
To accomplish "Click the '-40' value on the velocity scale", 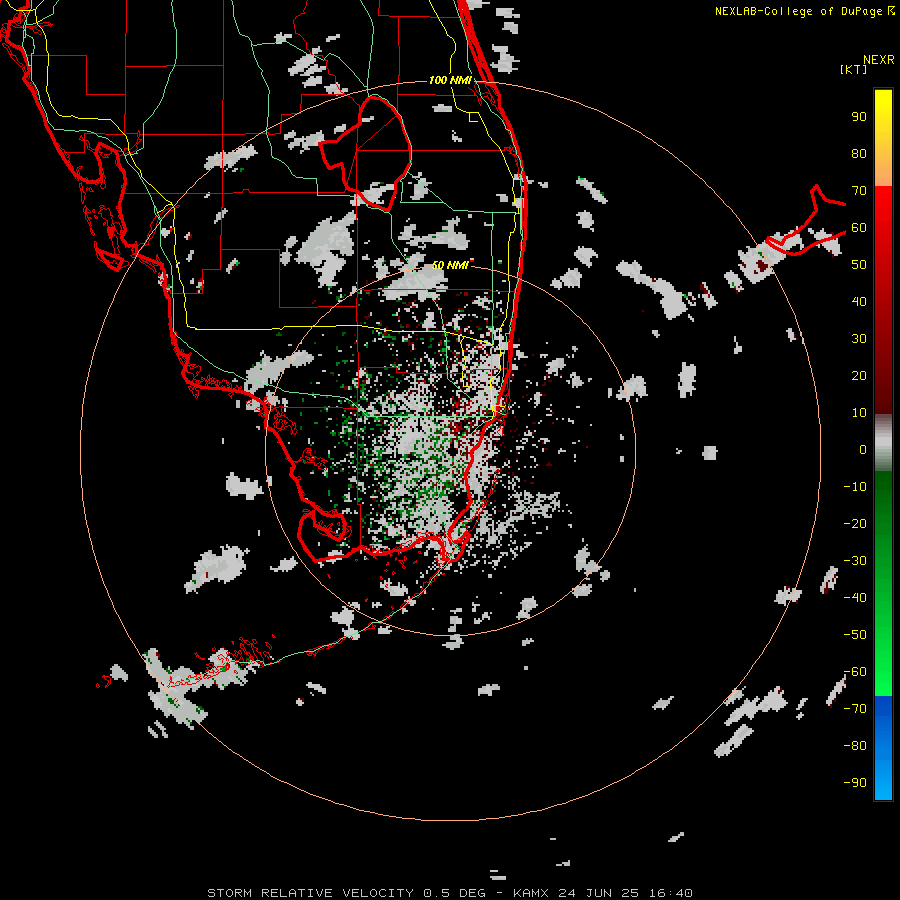I will [855, 598].
